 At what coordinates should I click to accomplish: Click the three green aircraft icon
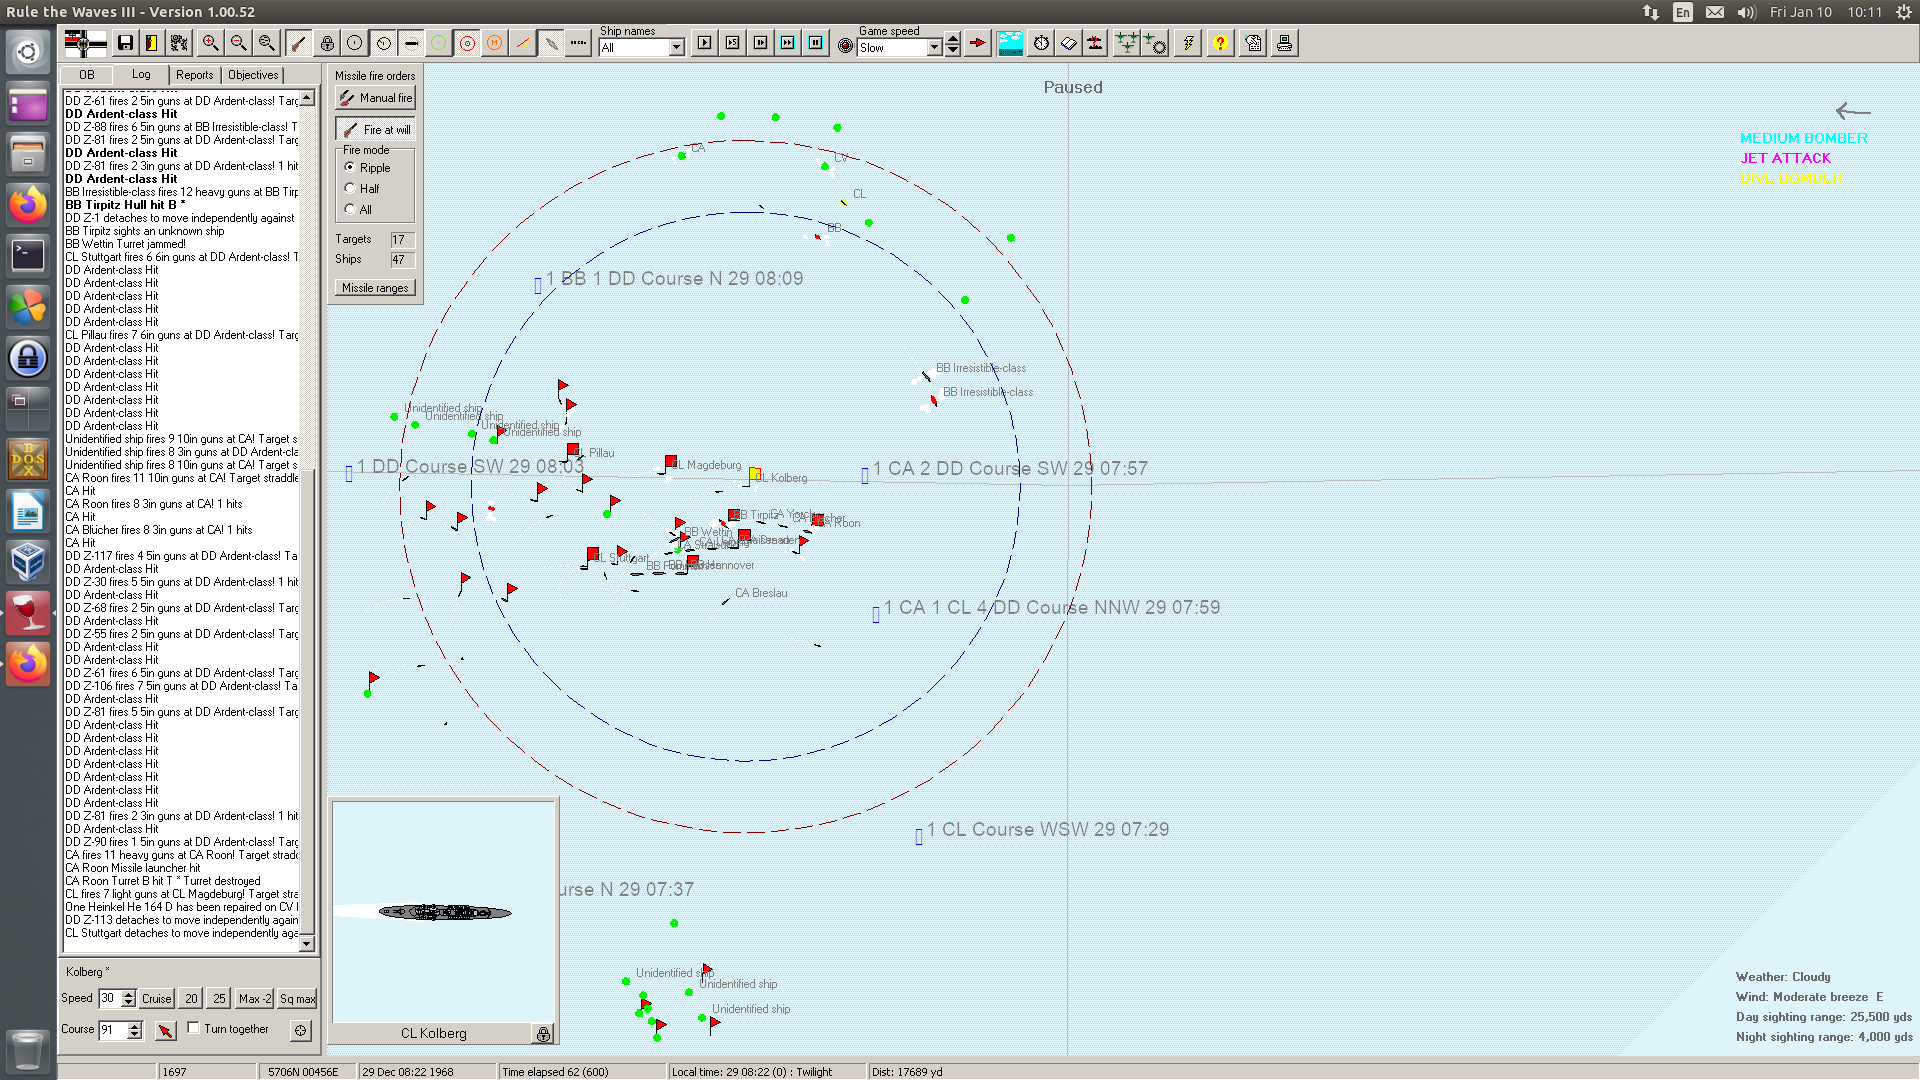coord(1126,43)
